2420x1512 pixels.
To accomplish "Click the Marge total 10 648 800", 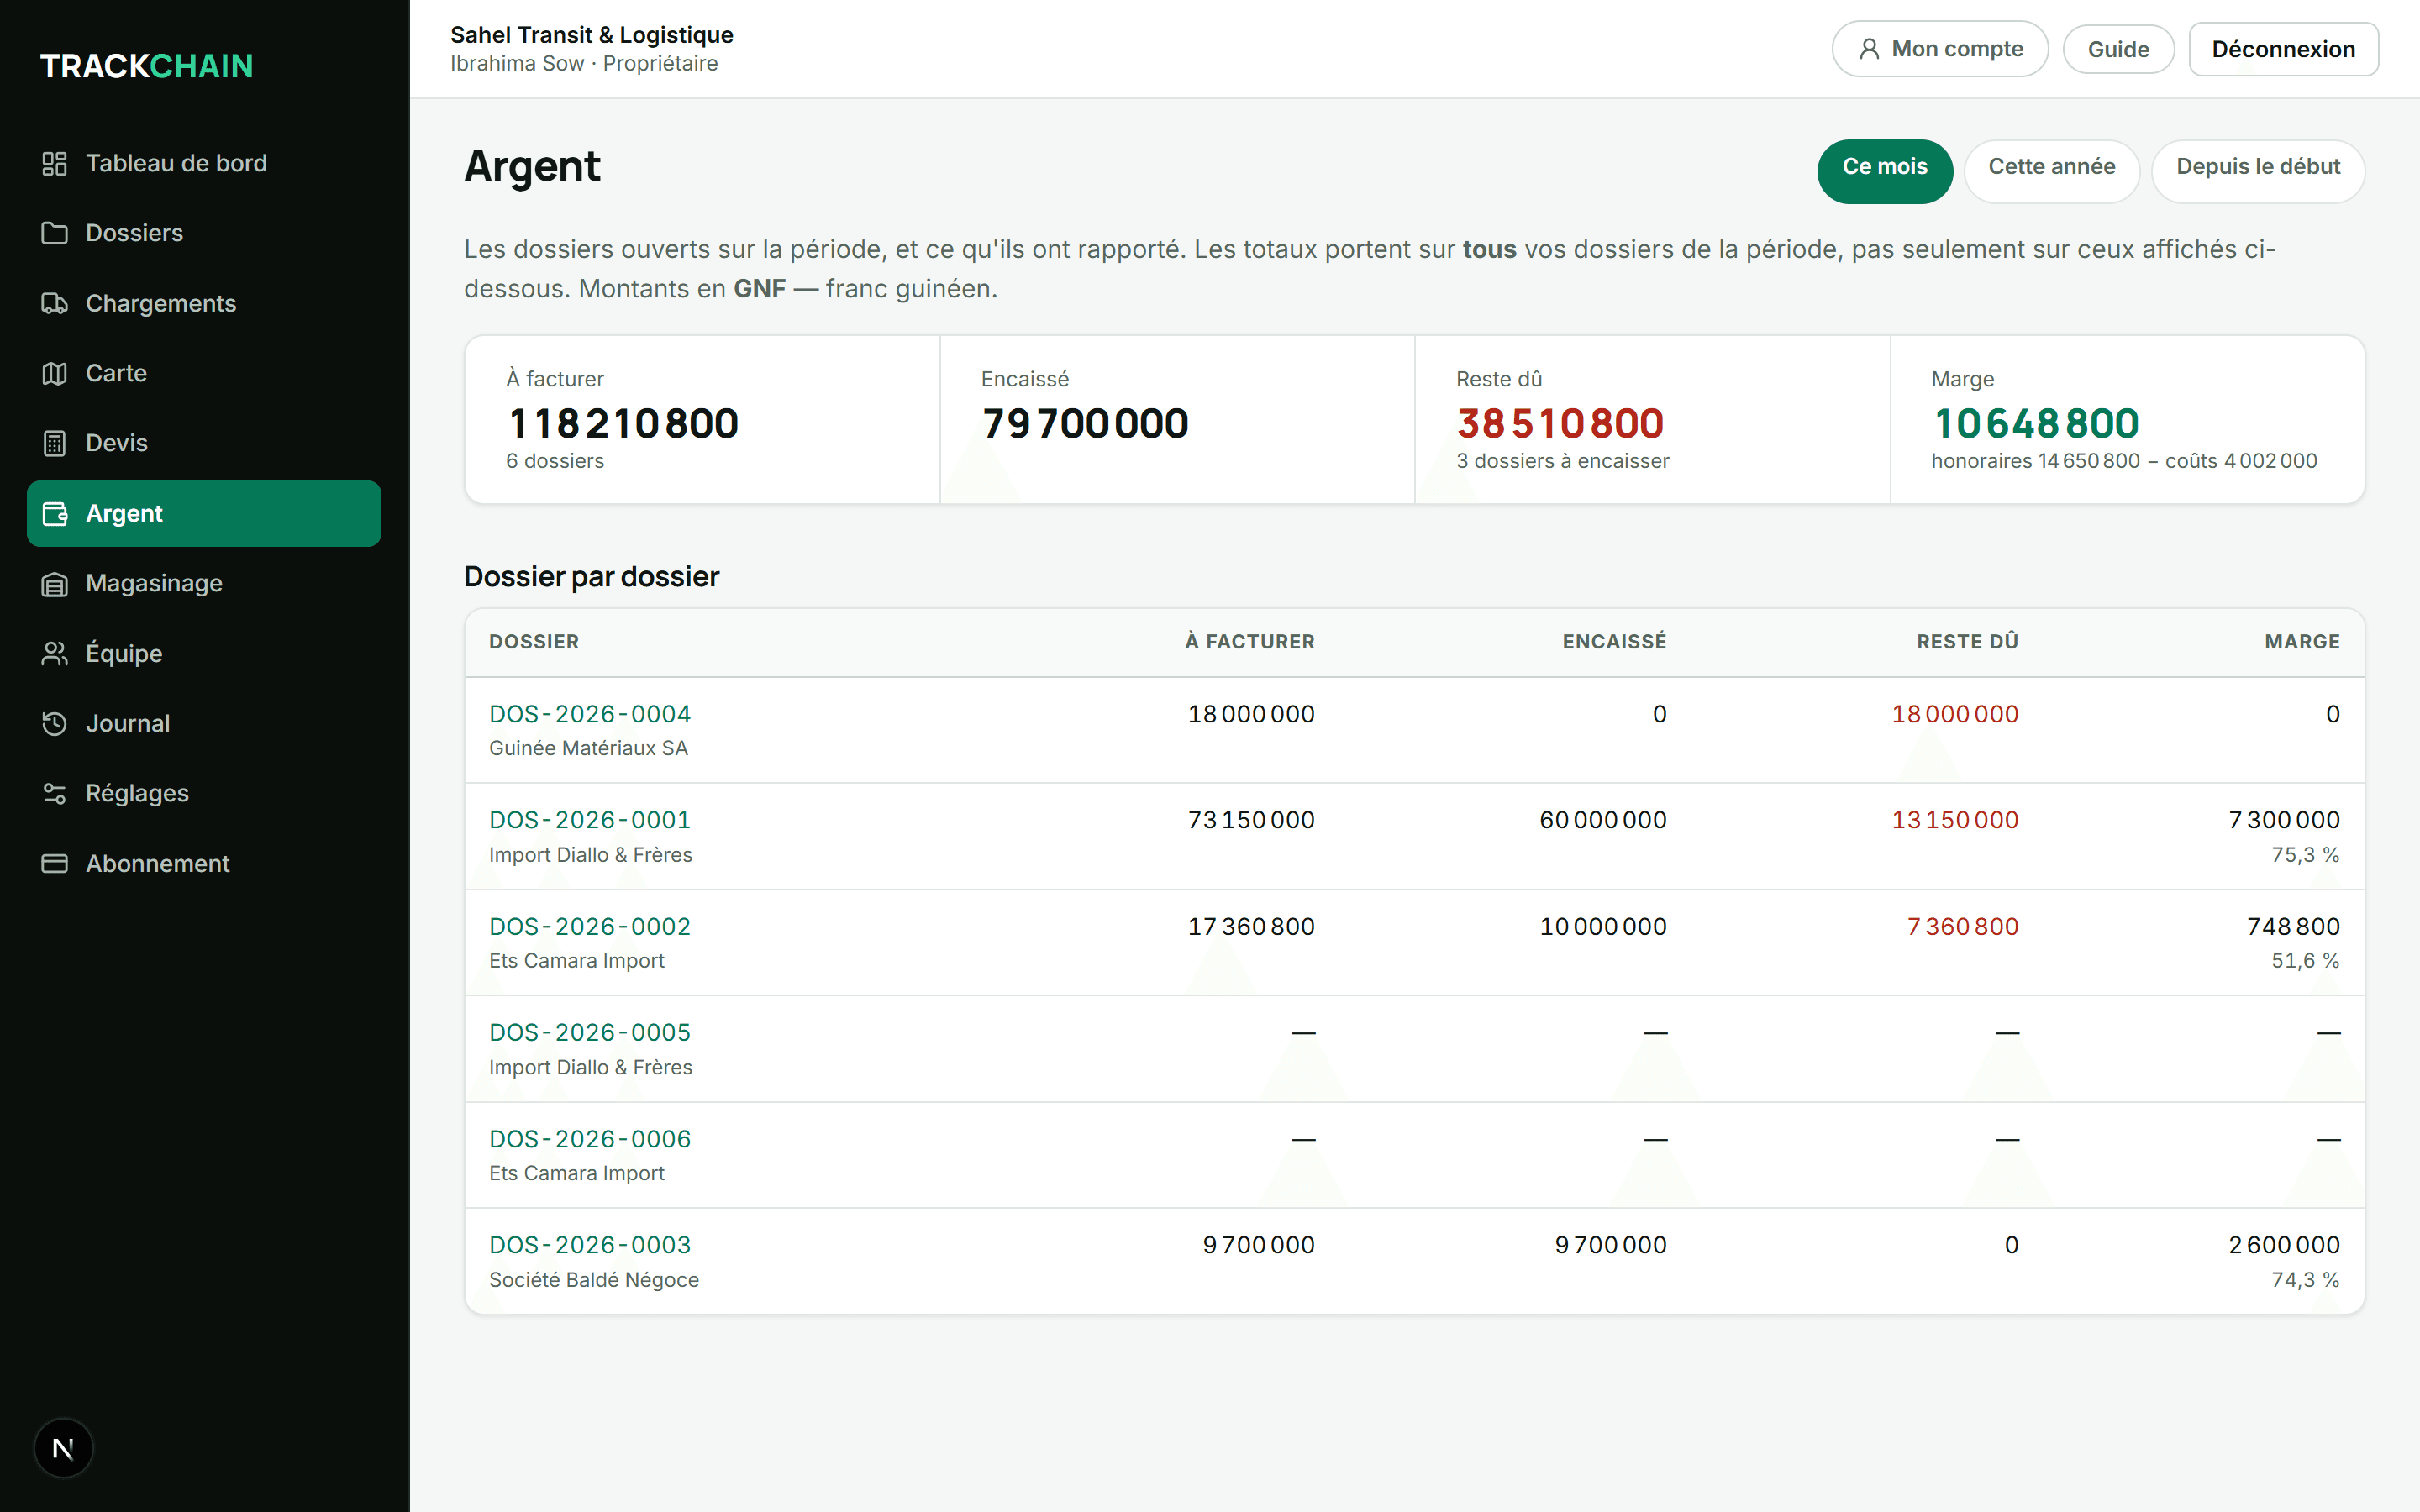I will [x=2036, y=424].
